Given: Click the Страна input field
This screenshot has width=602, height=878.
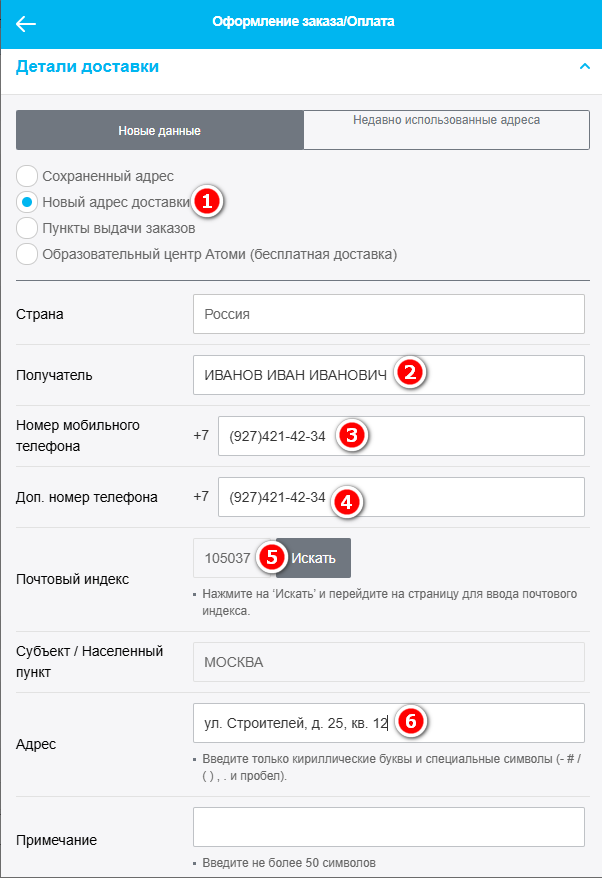Looking at the screenshot, I should coord(388,314).
